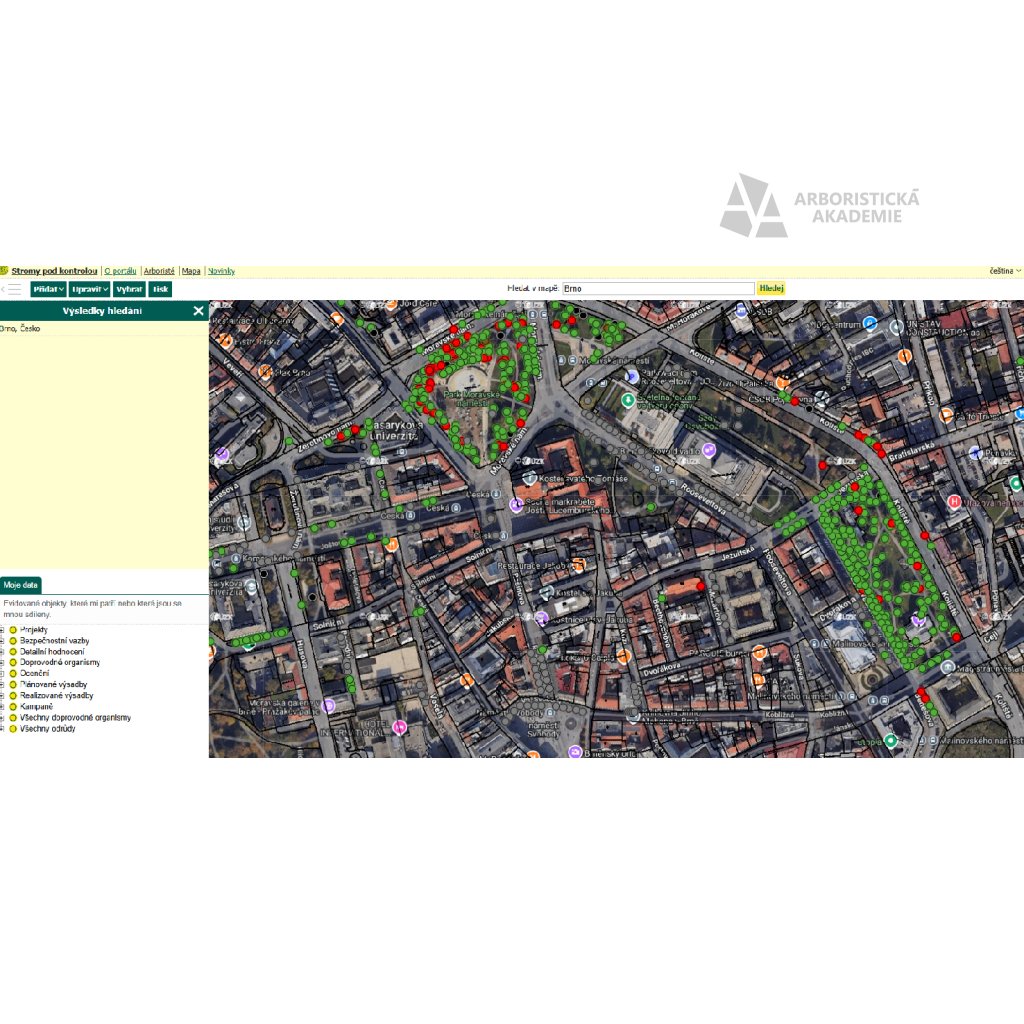
Task: Click the yellow circle icon beside Všechny odrůdy
Action: [12, 729]
